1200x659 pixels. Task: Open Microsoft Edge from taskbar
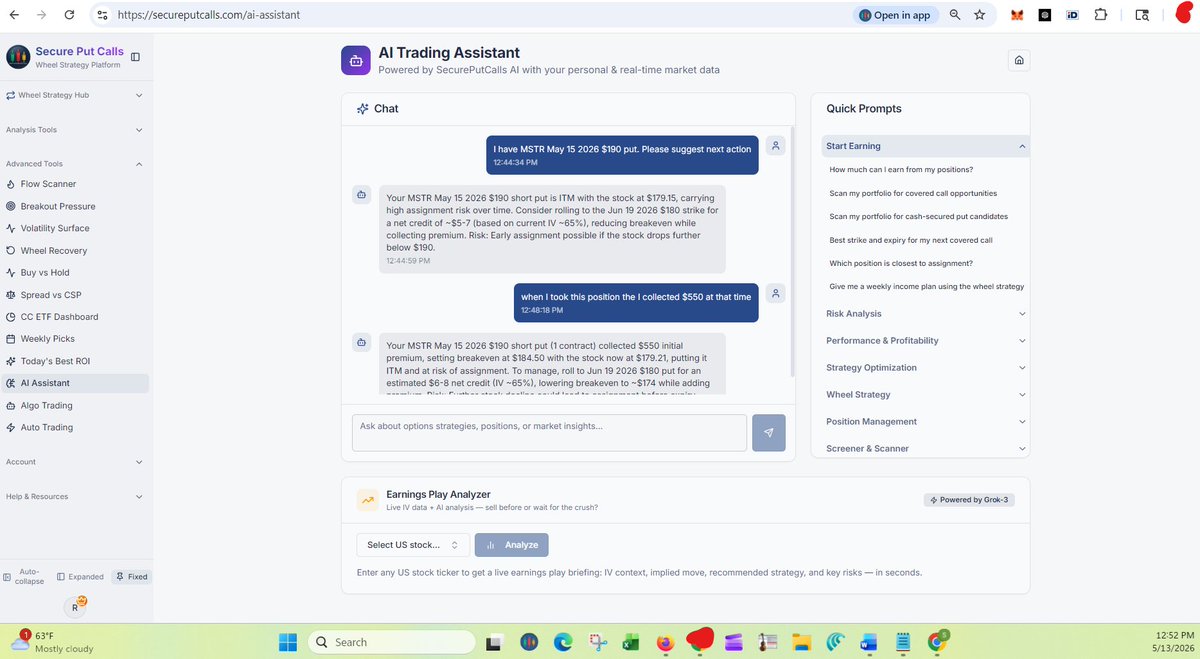click(562, 642)
